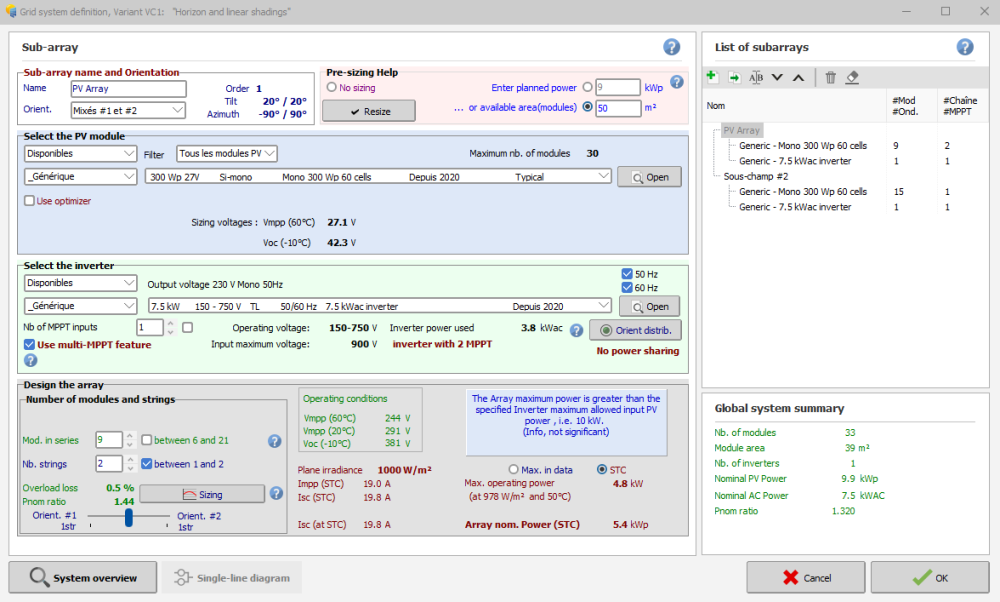Select PV Array in the subarray tree
1000x602 pixels.
tap(741, 130)
